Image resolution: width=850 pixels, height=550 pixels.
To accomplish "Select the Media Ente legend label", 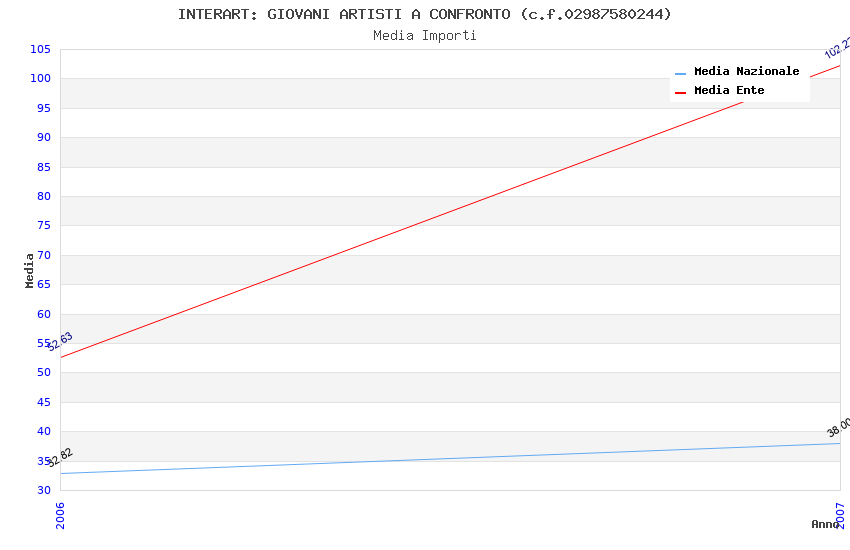I will [x=729, y=90].
